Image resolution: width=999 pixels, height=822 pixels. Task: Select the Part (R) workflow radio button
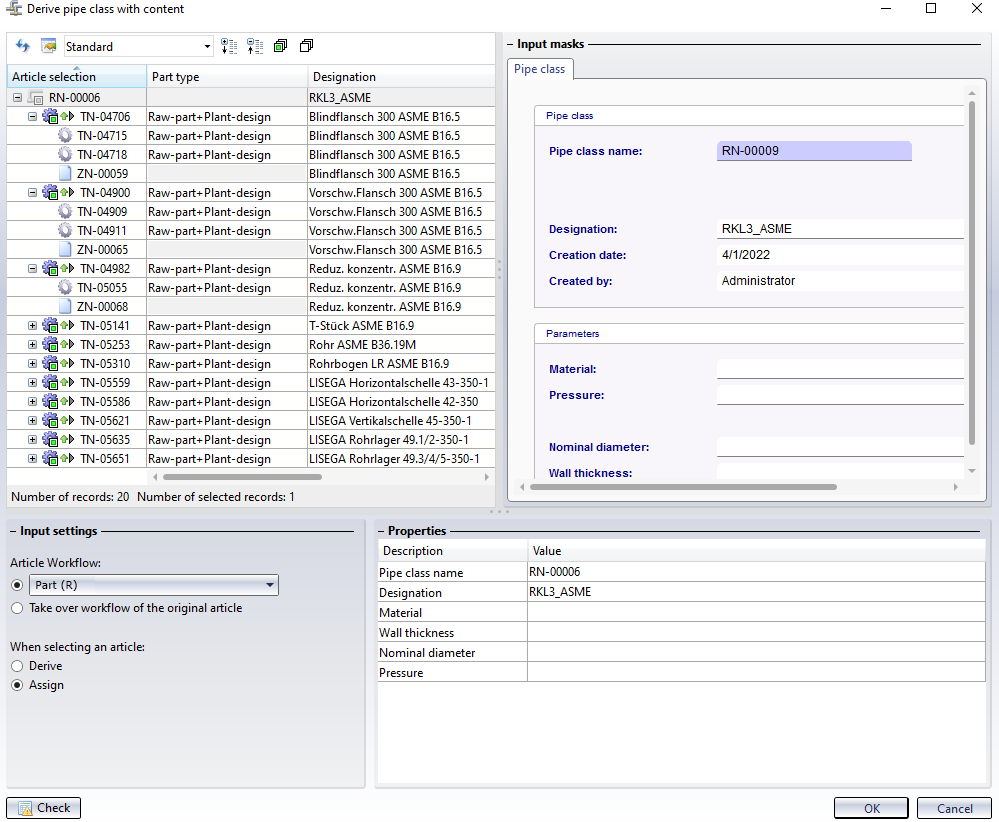(x=16, y=585)
